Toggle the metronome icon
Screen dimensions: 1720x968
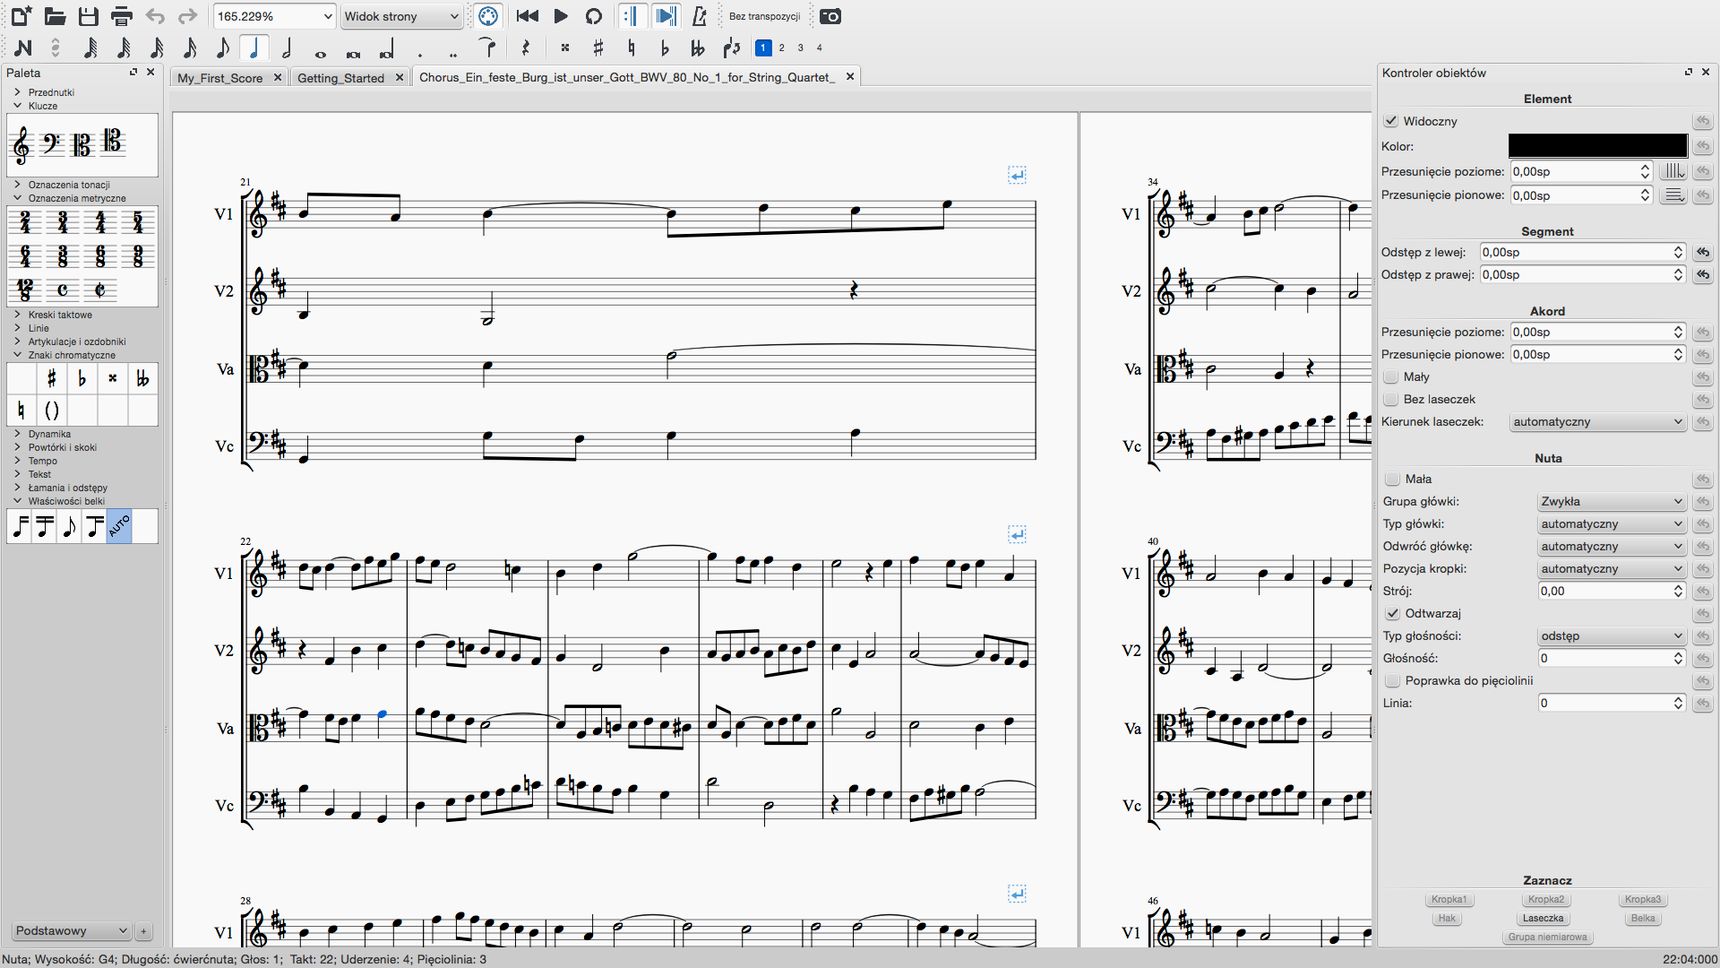coord(700,16)
